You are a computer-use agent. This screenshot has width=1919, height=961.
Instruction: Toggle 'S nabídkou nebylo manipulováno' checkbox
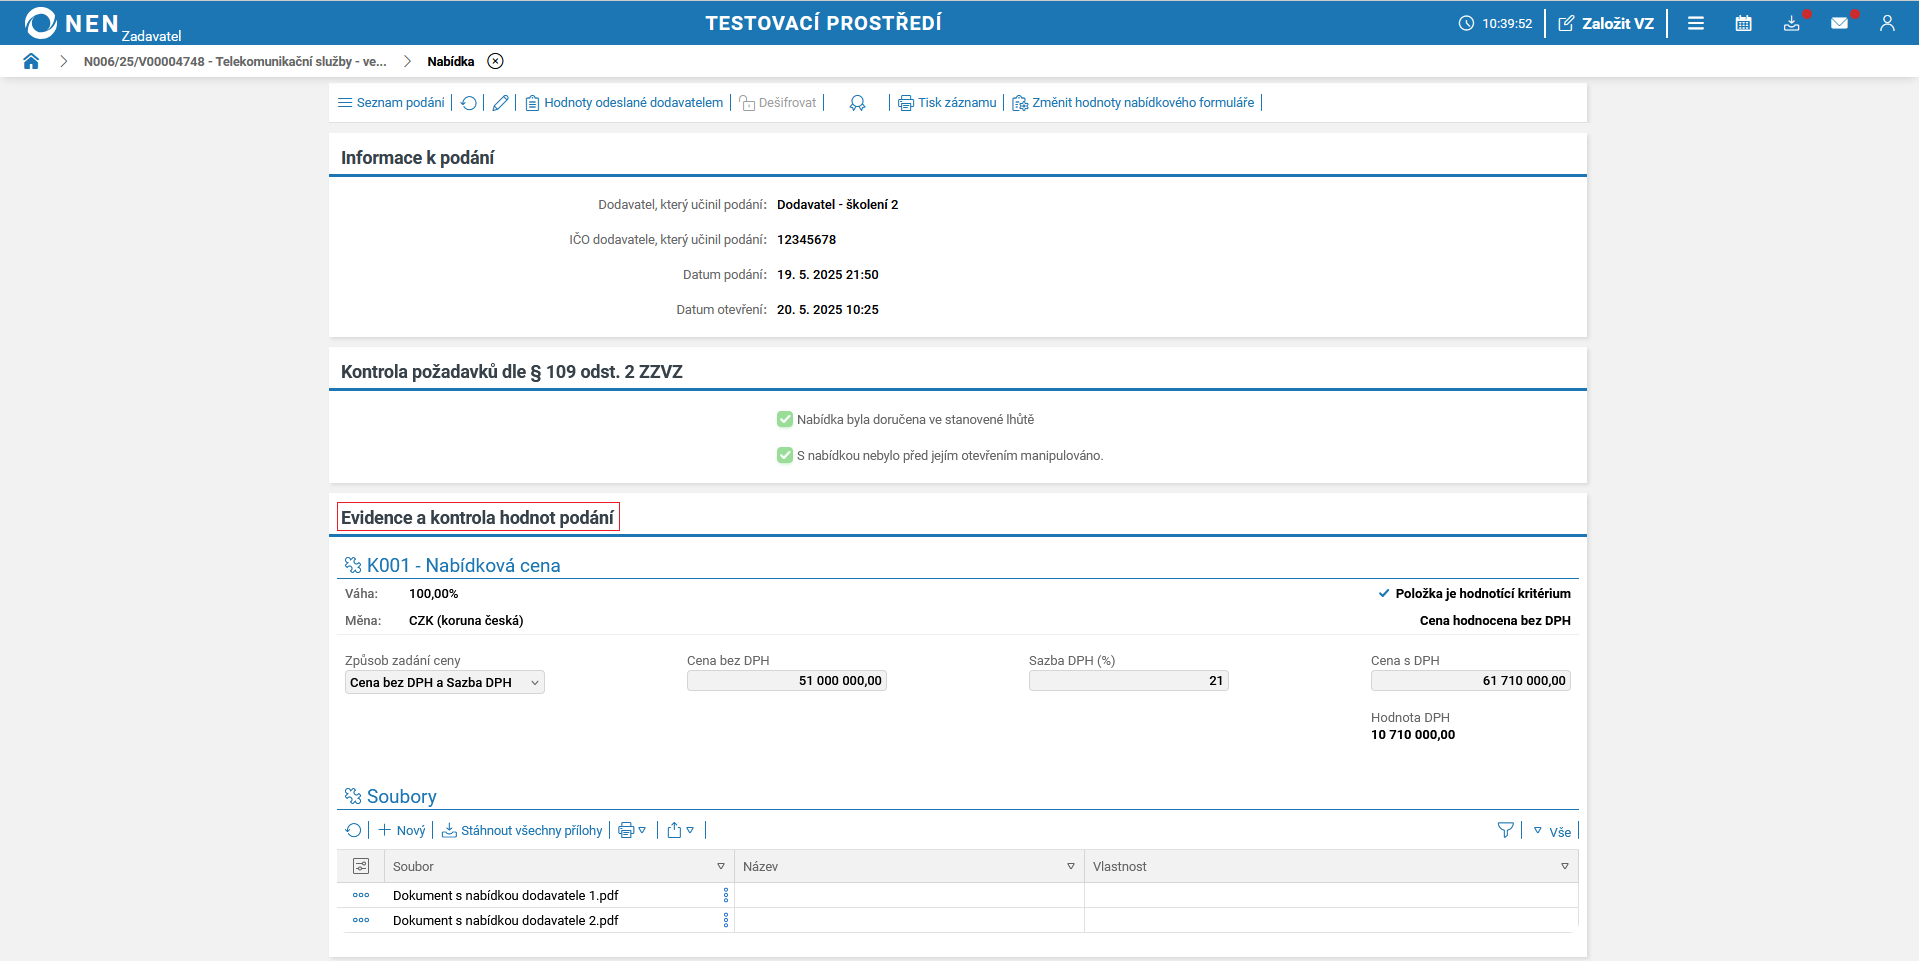pos(785,456)
